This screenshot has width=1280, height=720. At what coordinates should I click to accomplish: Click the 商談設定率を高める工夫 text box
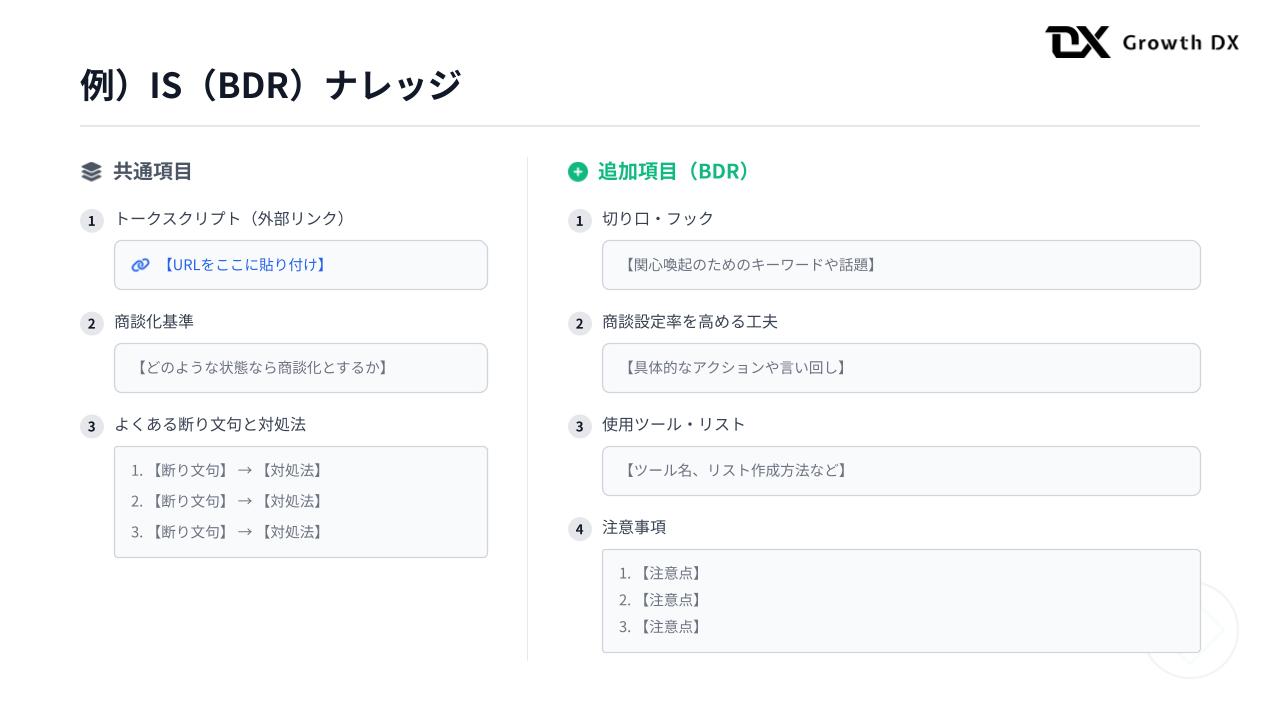tap(900, 368)
